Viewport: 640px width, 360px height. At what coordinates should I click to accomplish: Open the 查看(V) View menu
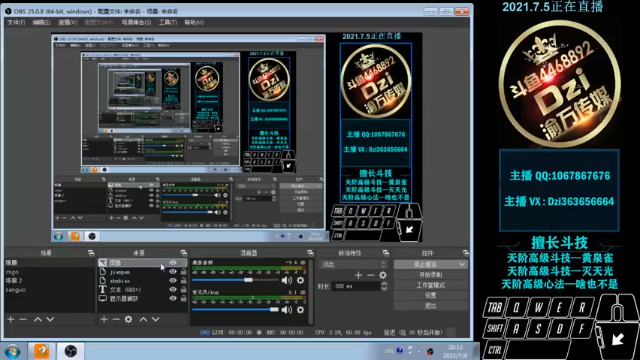pos(67,22)
